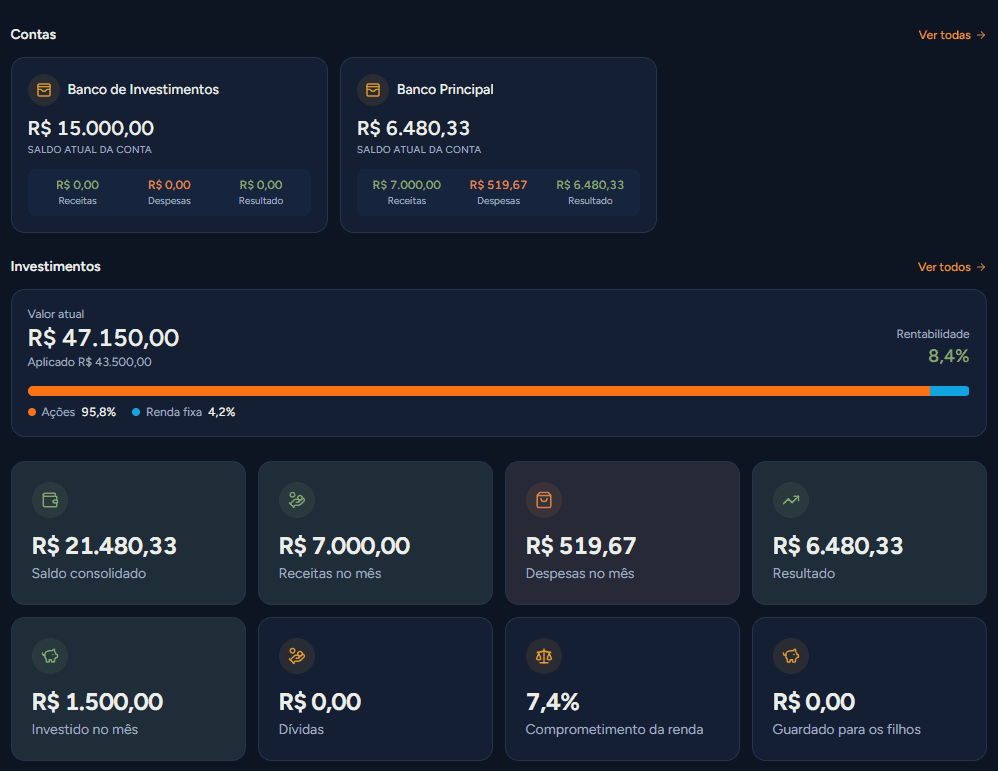Image resolution: width=998 pixels, height=771 pixels.
Task: Open the Ver todos investments link
Action: [x=952, y=267]
